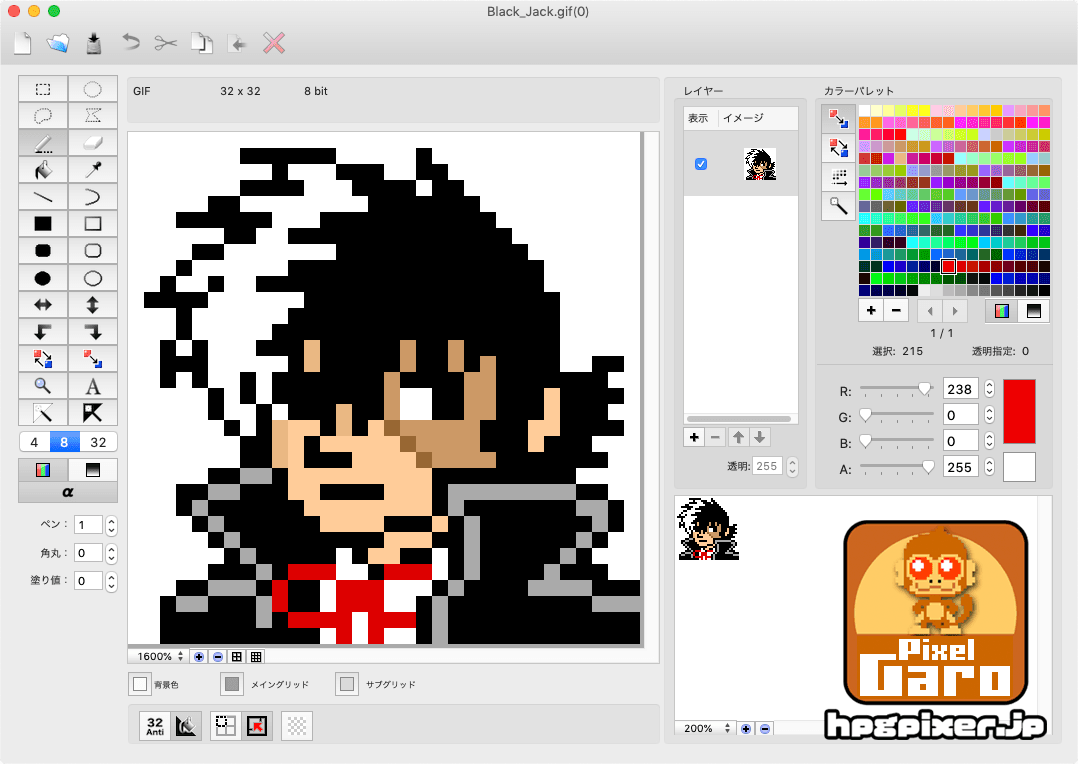1078x764 pixels.
Task: Select the outlined rectangle tool
Action: click(x=93, y=223)
